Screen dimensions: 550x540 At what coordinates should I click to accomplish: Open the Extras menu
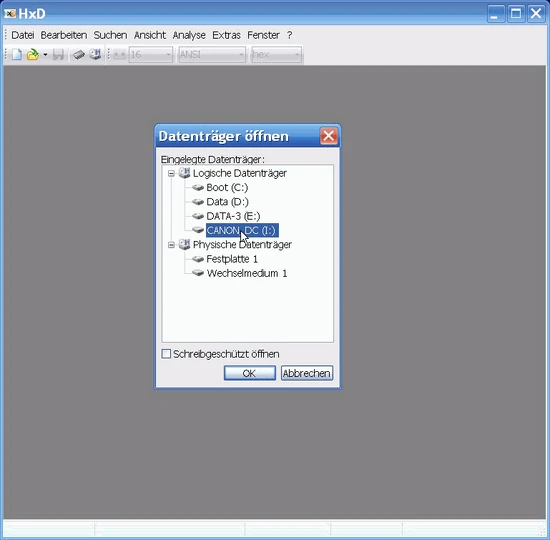(x=227, y=35)
